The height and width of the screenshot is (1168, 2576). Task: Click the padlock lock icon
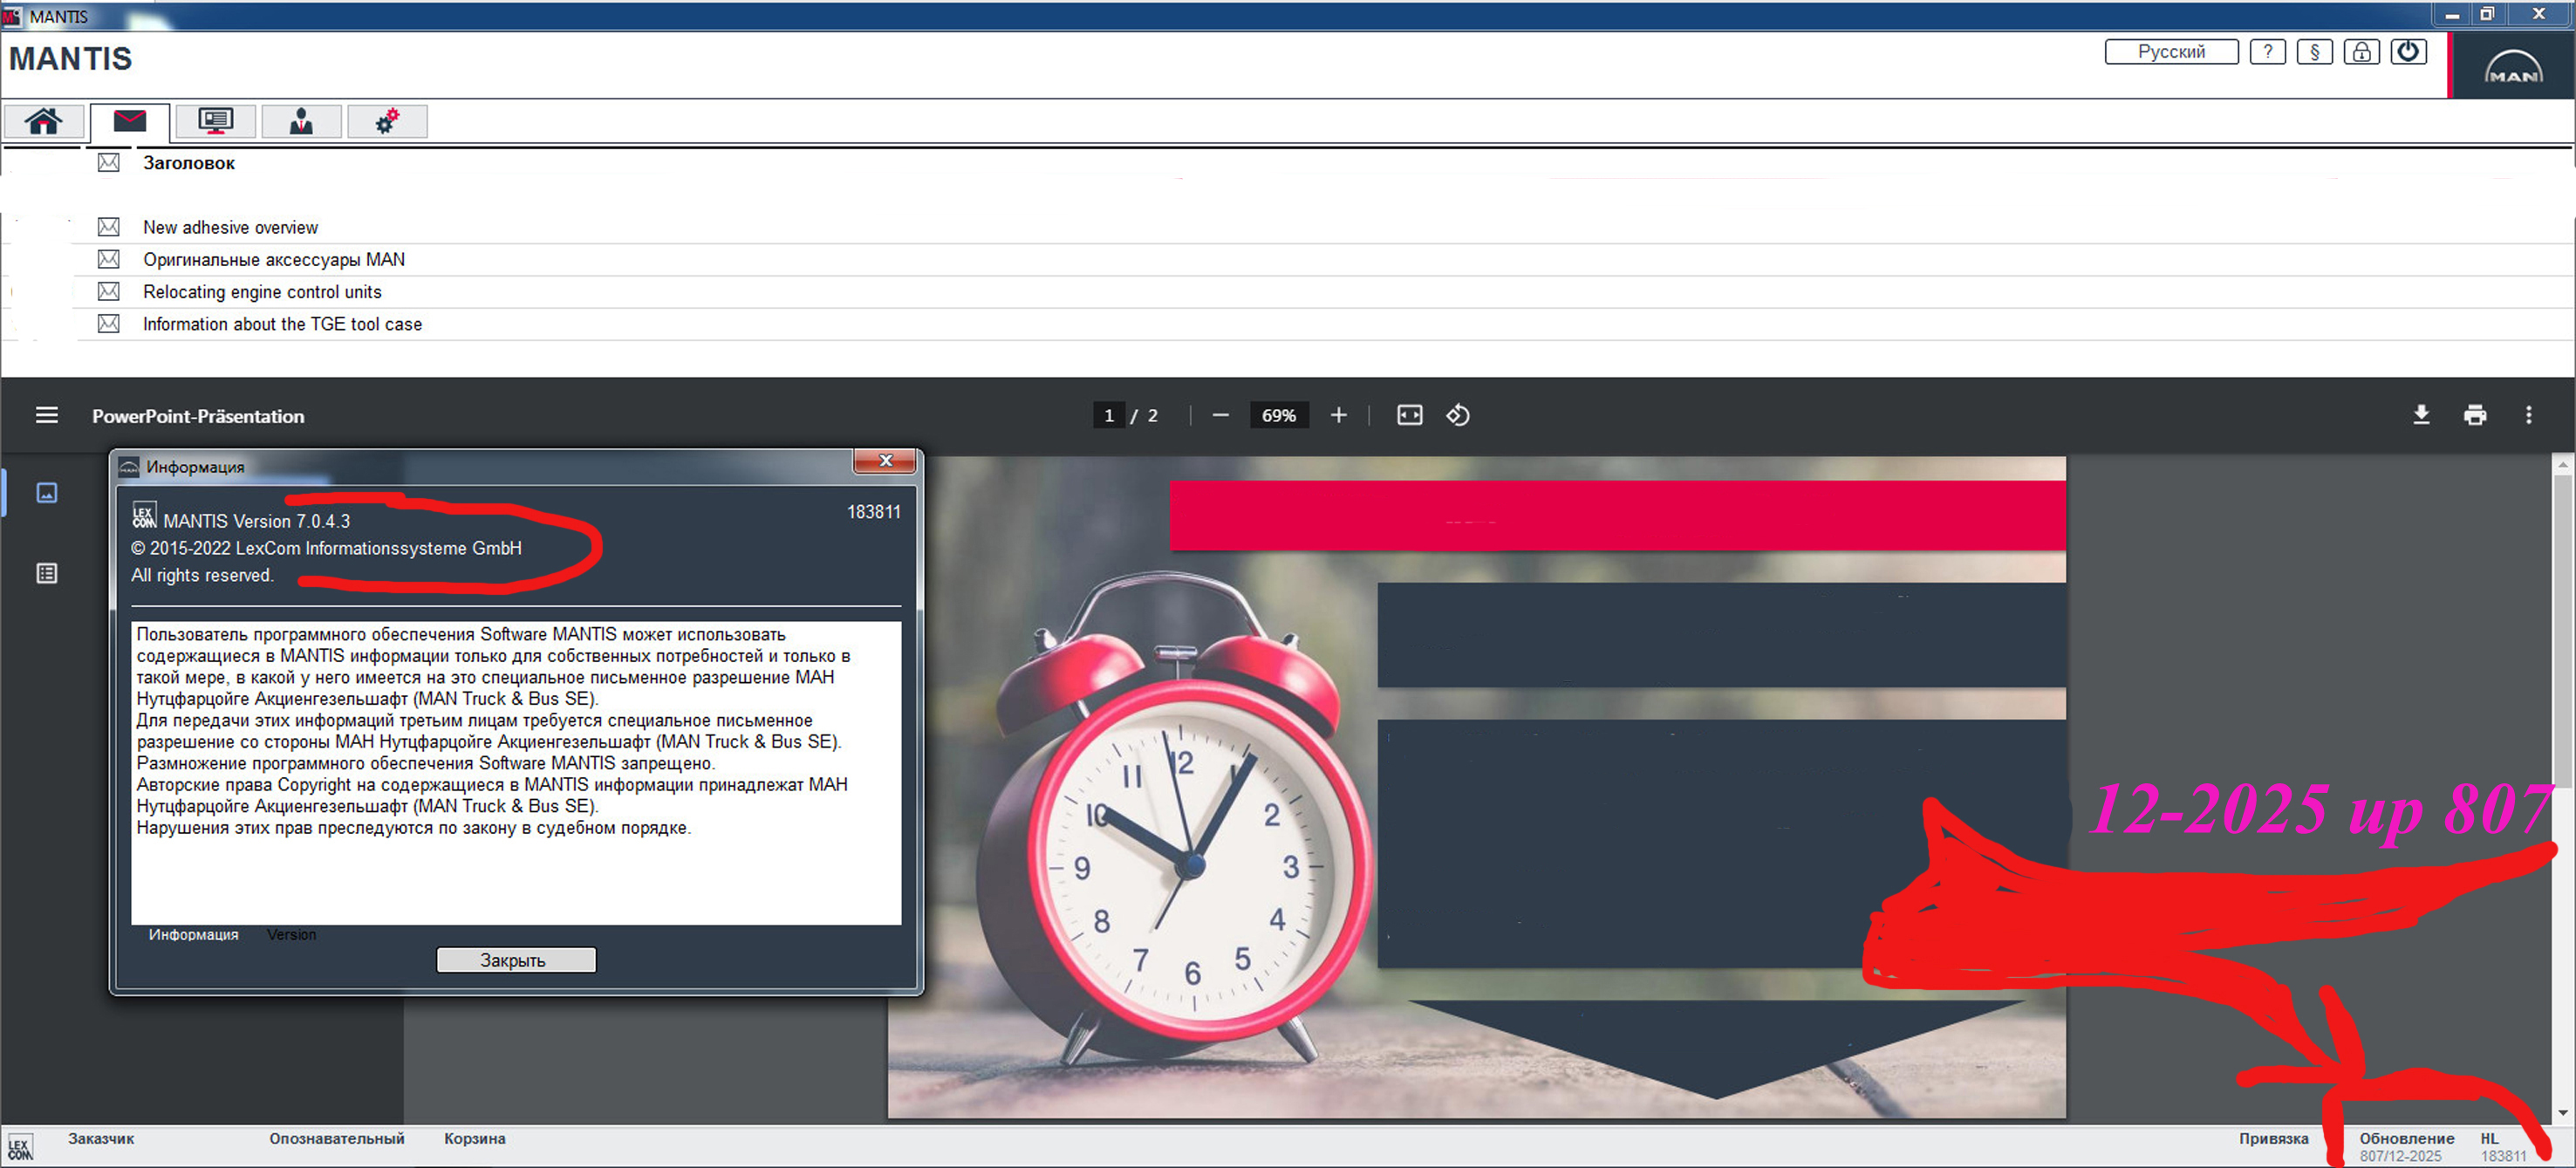(x=2361, y=52)
